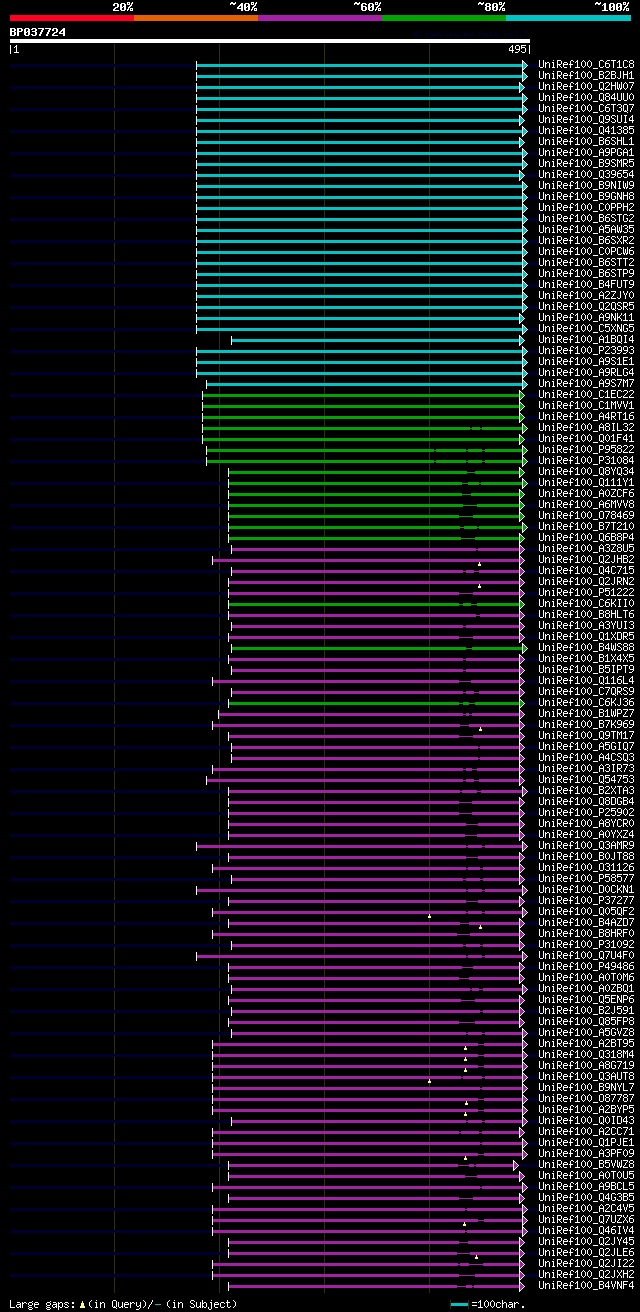Click the =100char. scale text
Screen dimensions: 640x1312
497,1304
